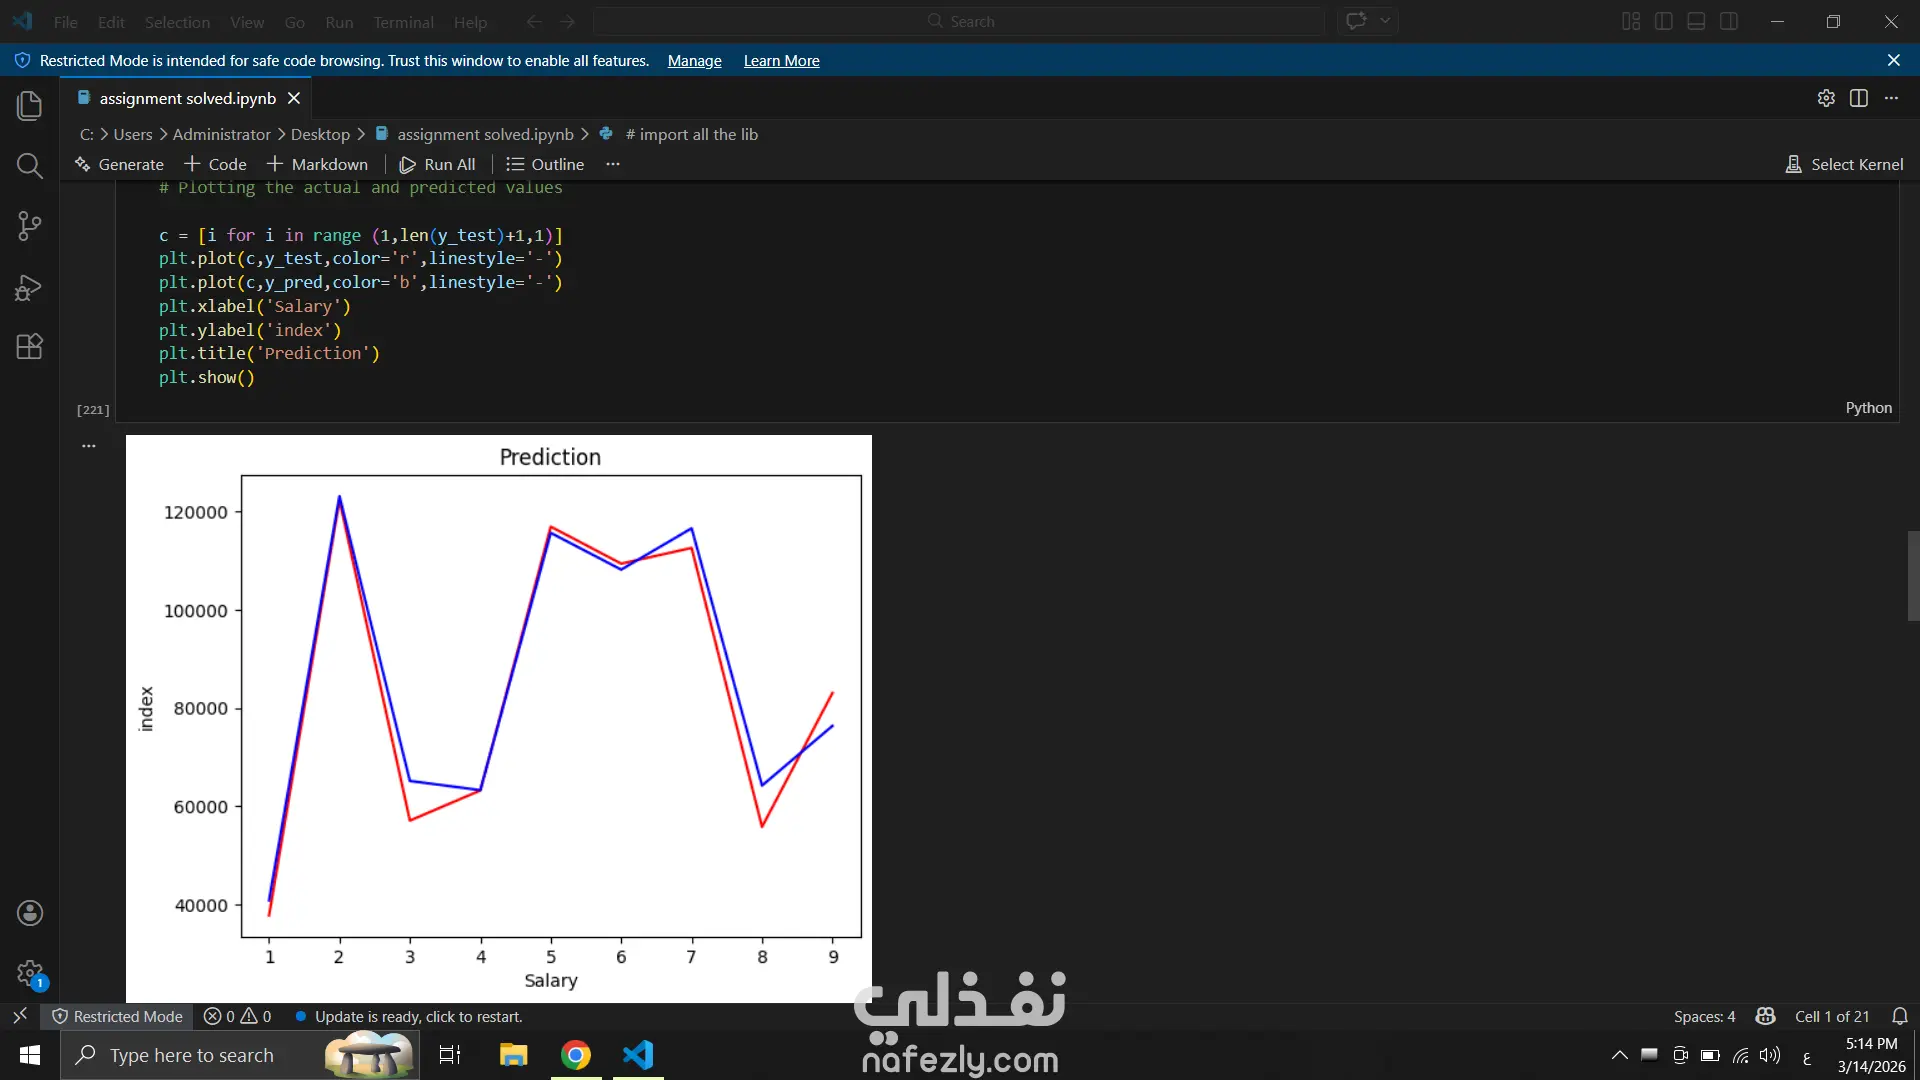Toggle the primary side bar layout

click(1664, 21)
